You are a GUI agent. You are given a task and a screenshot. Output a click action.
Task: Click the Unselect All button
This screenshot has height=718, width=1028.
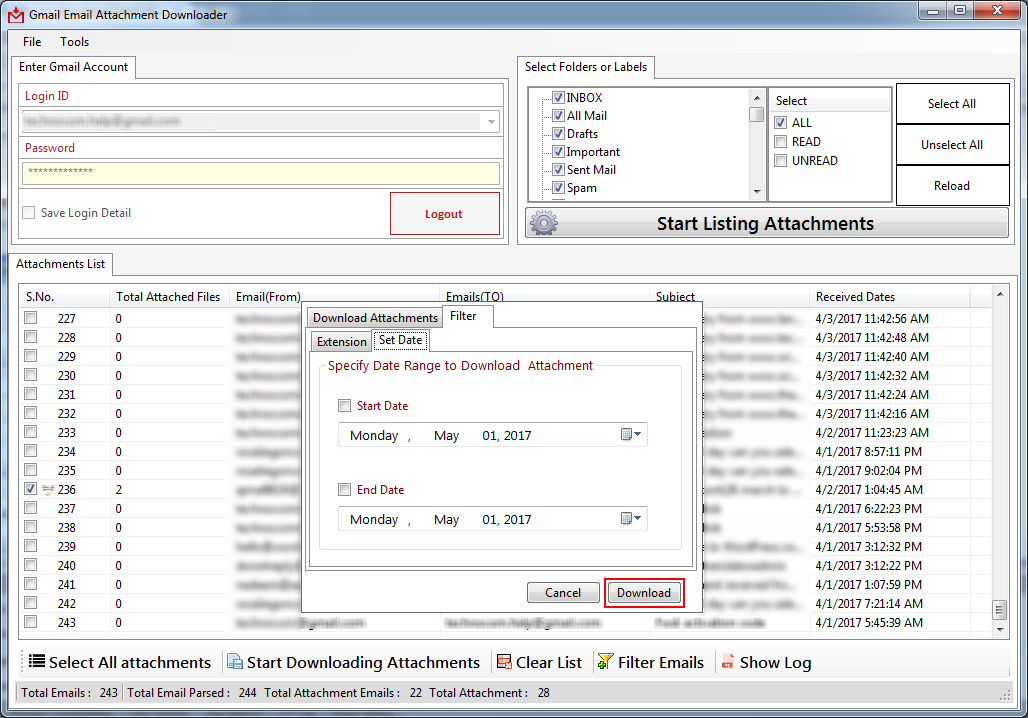[x=952, y=145]
